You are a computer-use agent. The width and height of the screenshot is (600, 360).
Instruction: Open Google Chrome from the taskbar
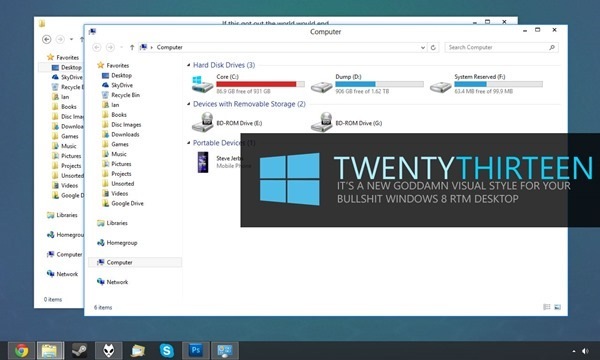click(21, 350)
